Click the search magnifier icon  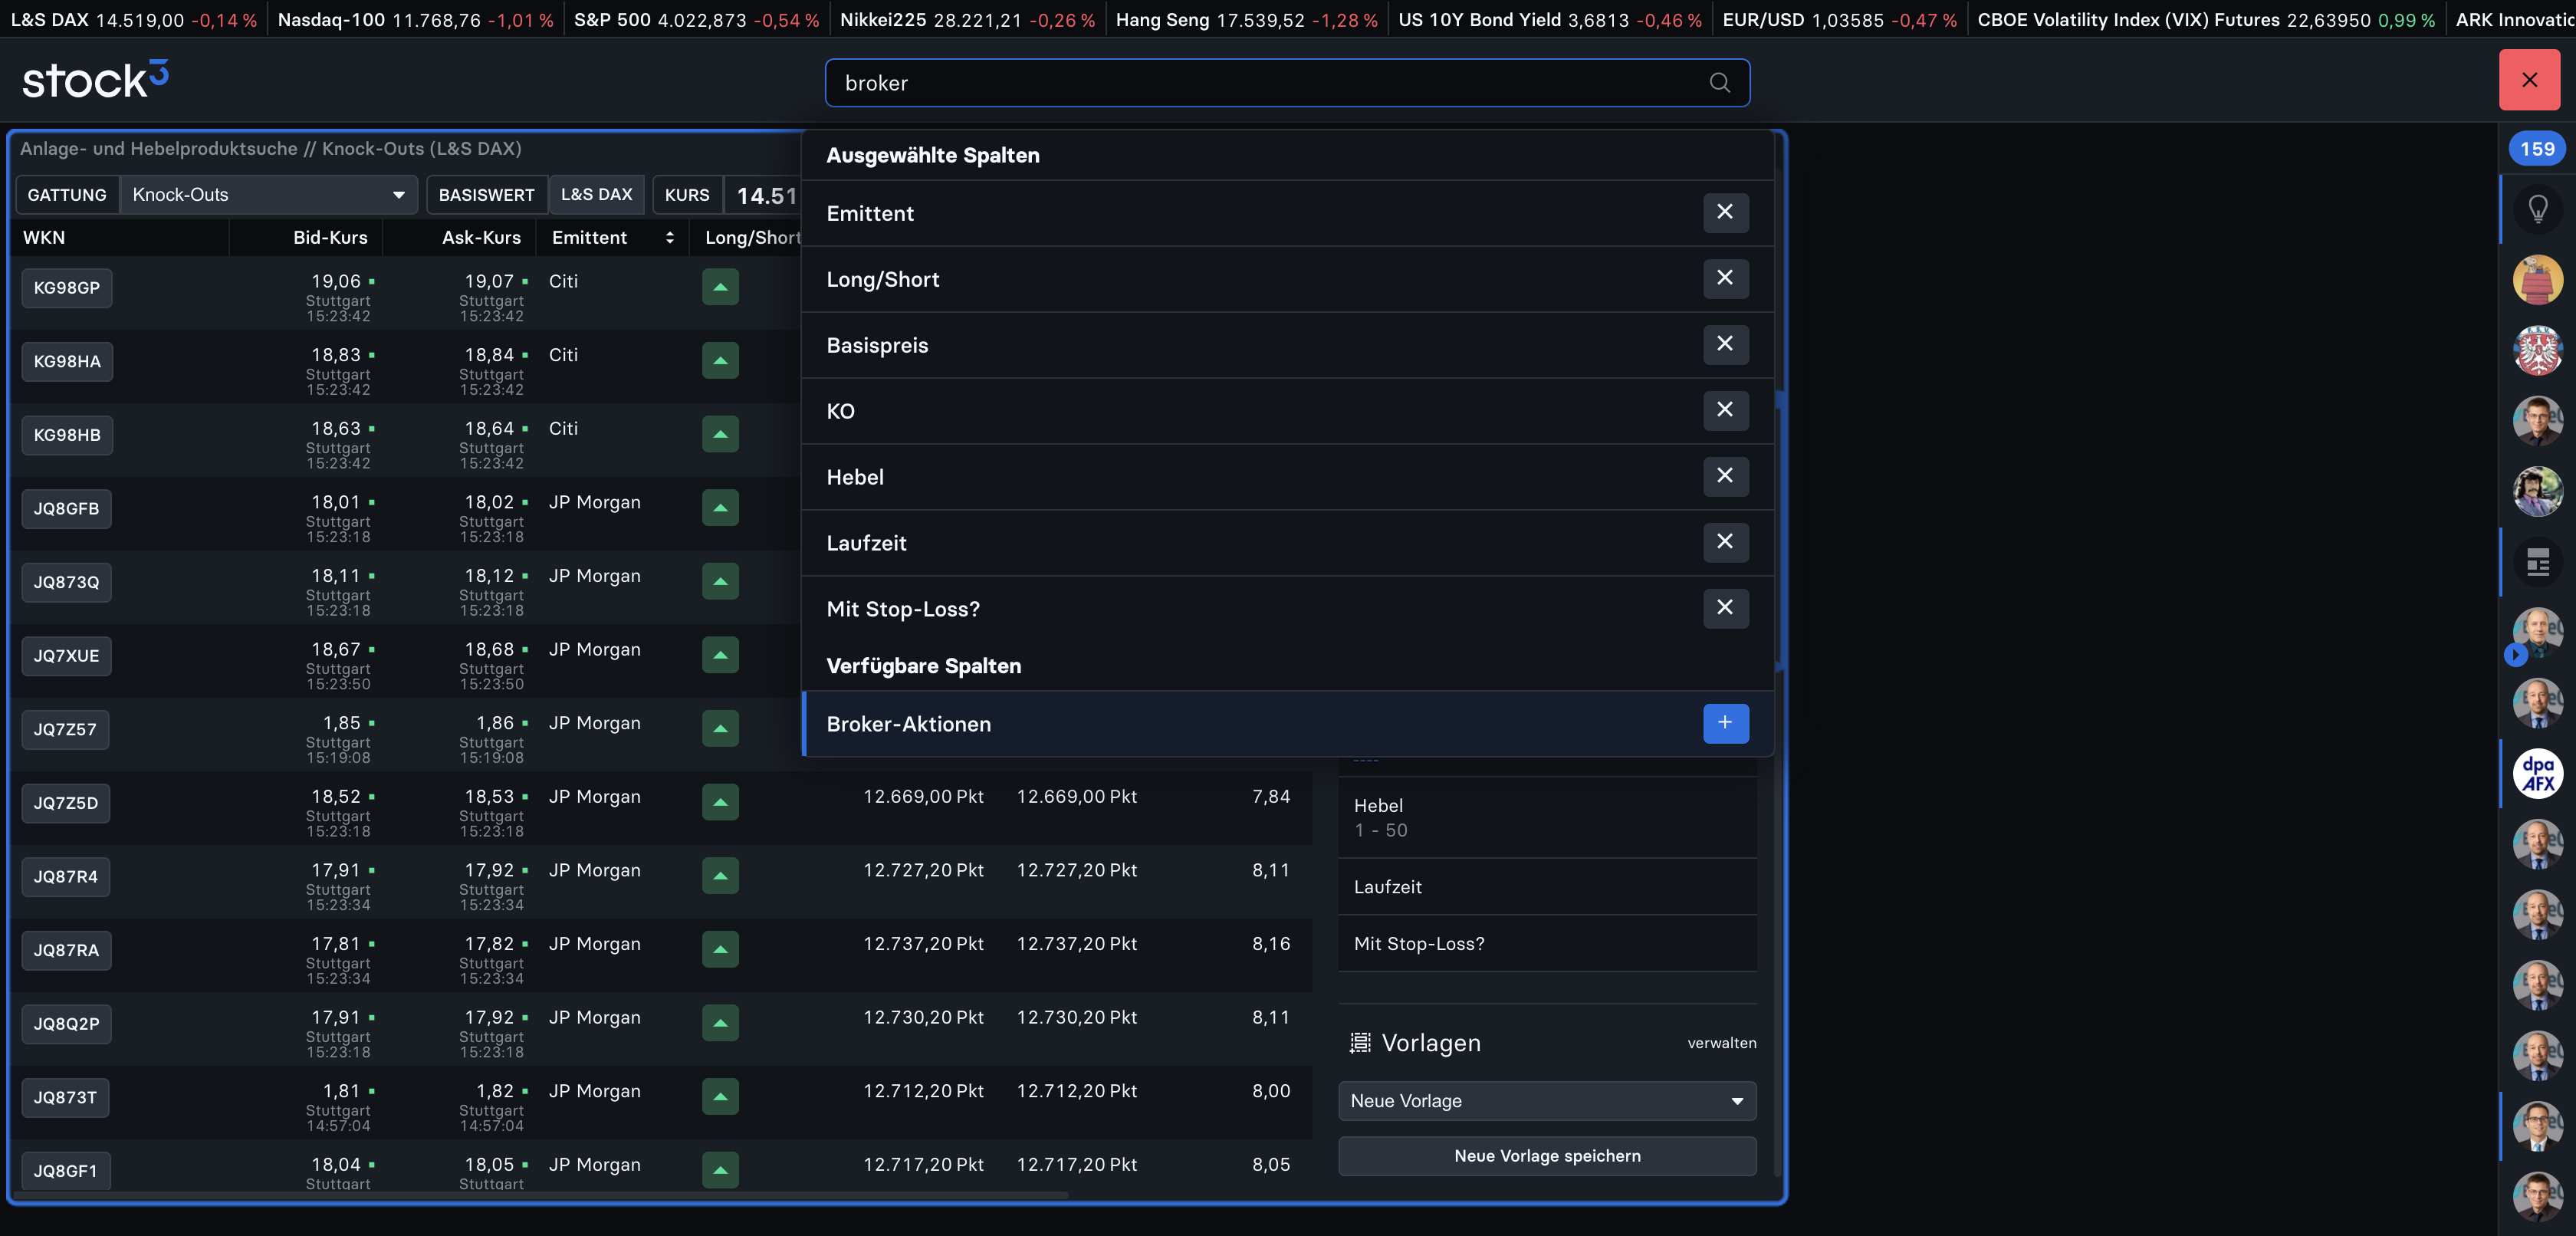pos(1719,83)
